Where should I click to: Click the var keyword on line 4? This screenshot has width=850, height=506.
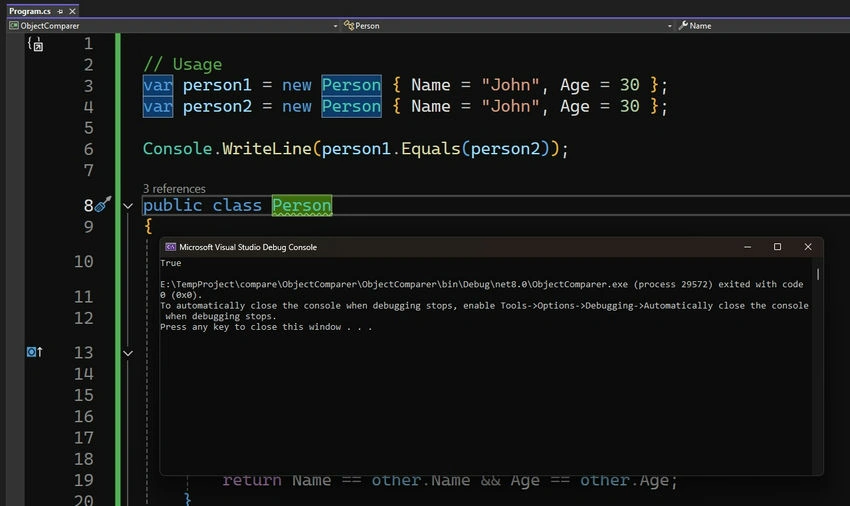tap(158, 106)
